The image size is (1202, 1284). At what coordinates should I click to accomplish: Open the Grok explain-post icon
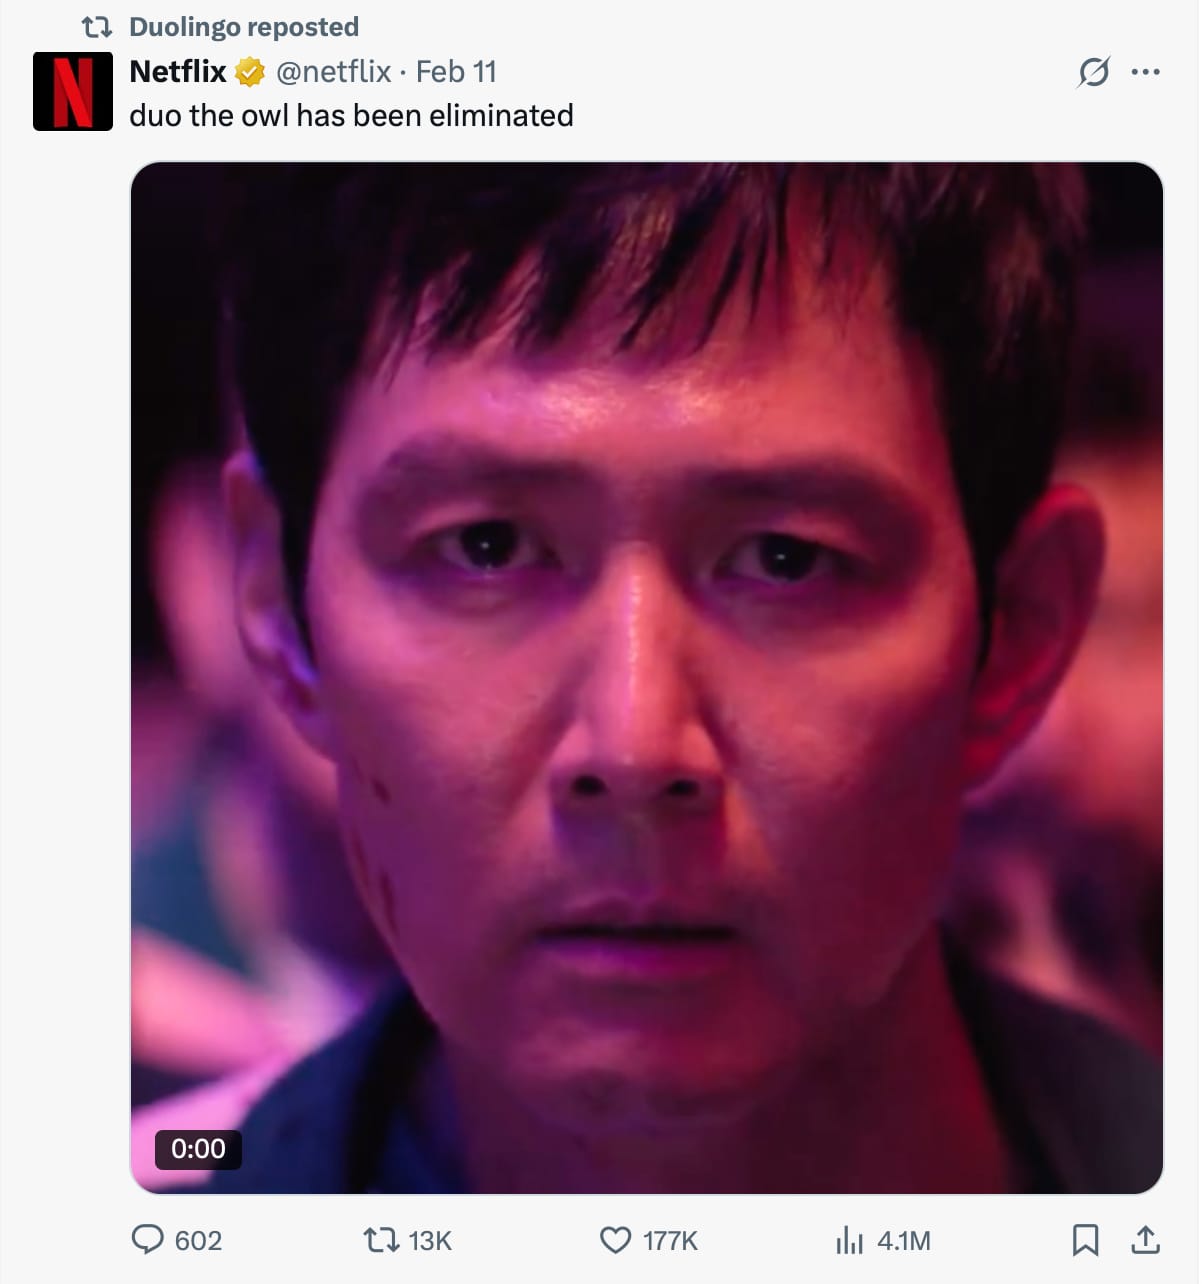pos(1093,72)
